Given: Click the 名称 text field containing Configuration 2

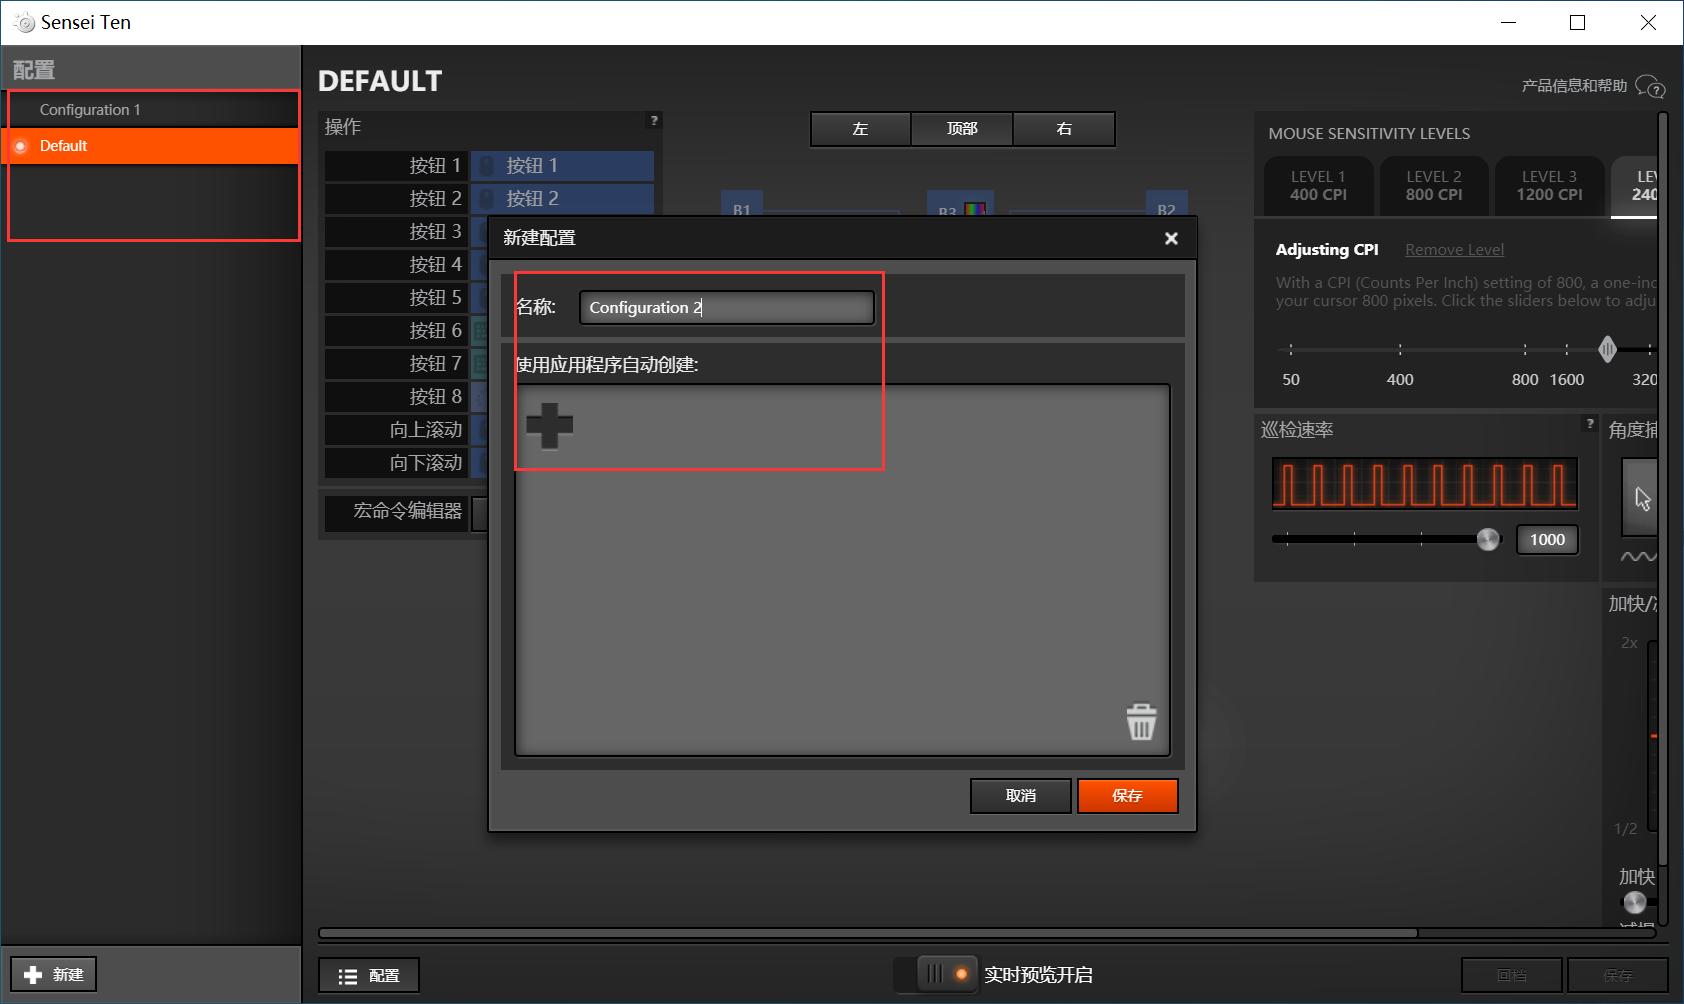Looking at the screenshot, I should point(727,307).
